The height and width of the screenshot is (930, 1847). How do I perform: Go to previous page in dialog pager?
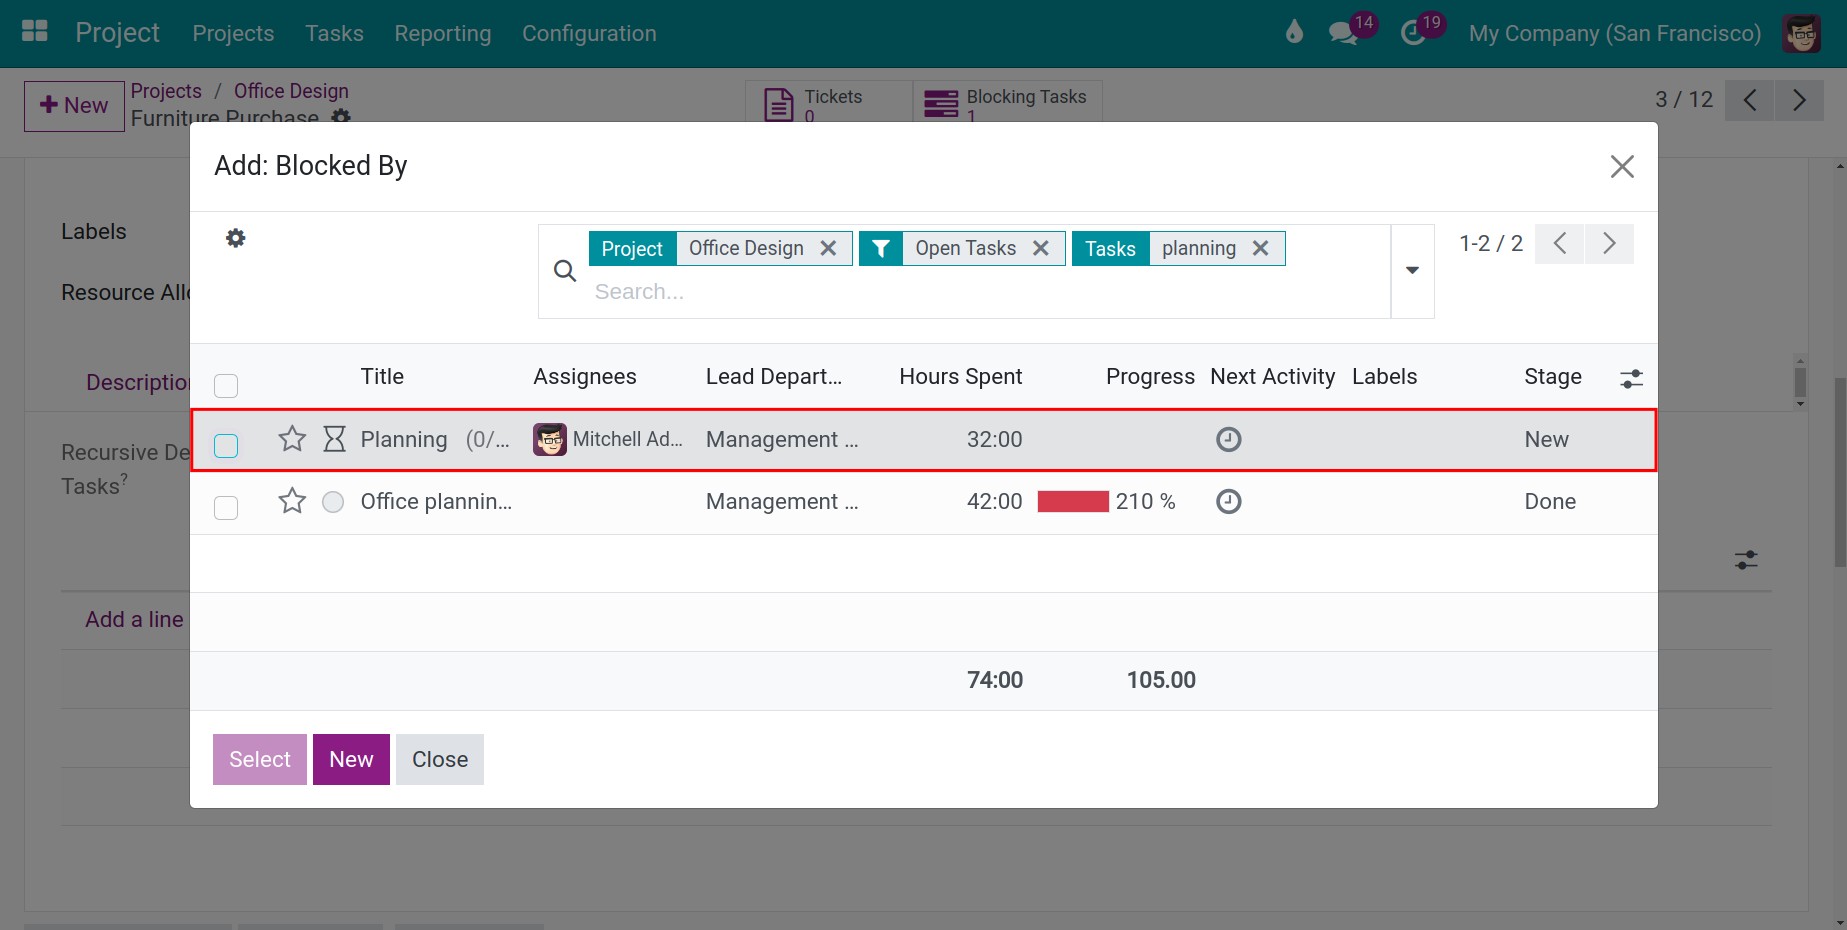point(1559,243)
